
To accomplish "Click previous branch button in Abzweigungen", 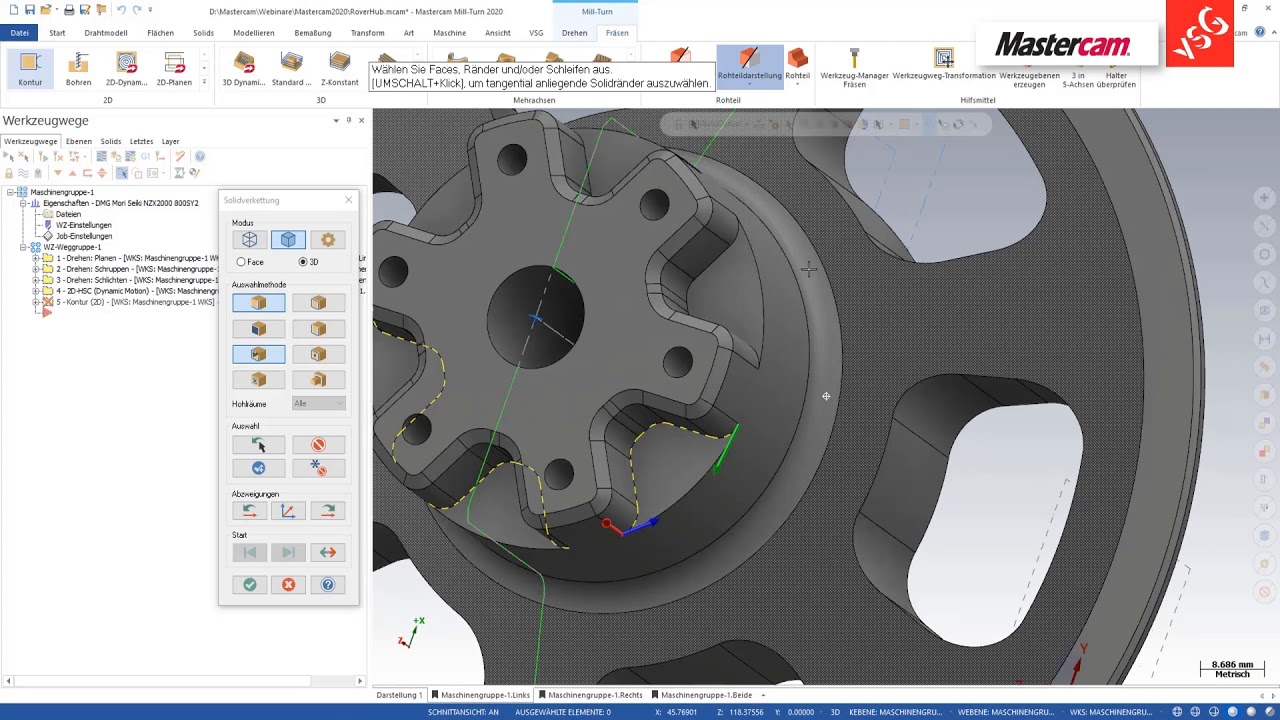I will (249, 511).
